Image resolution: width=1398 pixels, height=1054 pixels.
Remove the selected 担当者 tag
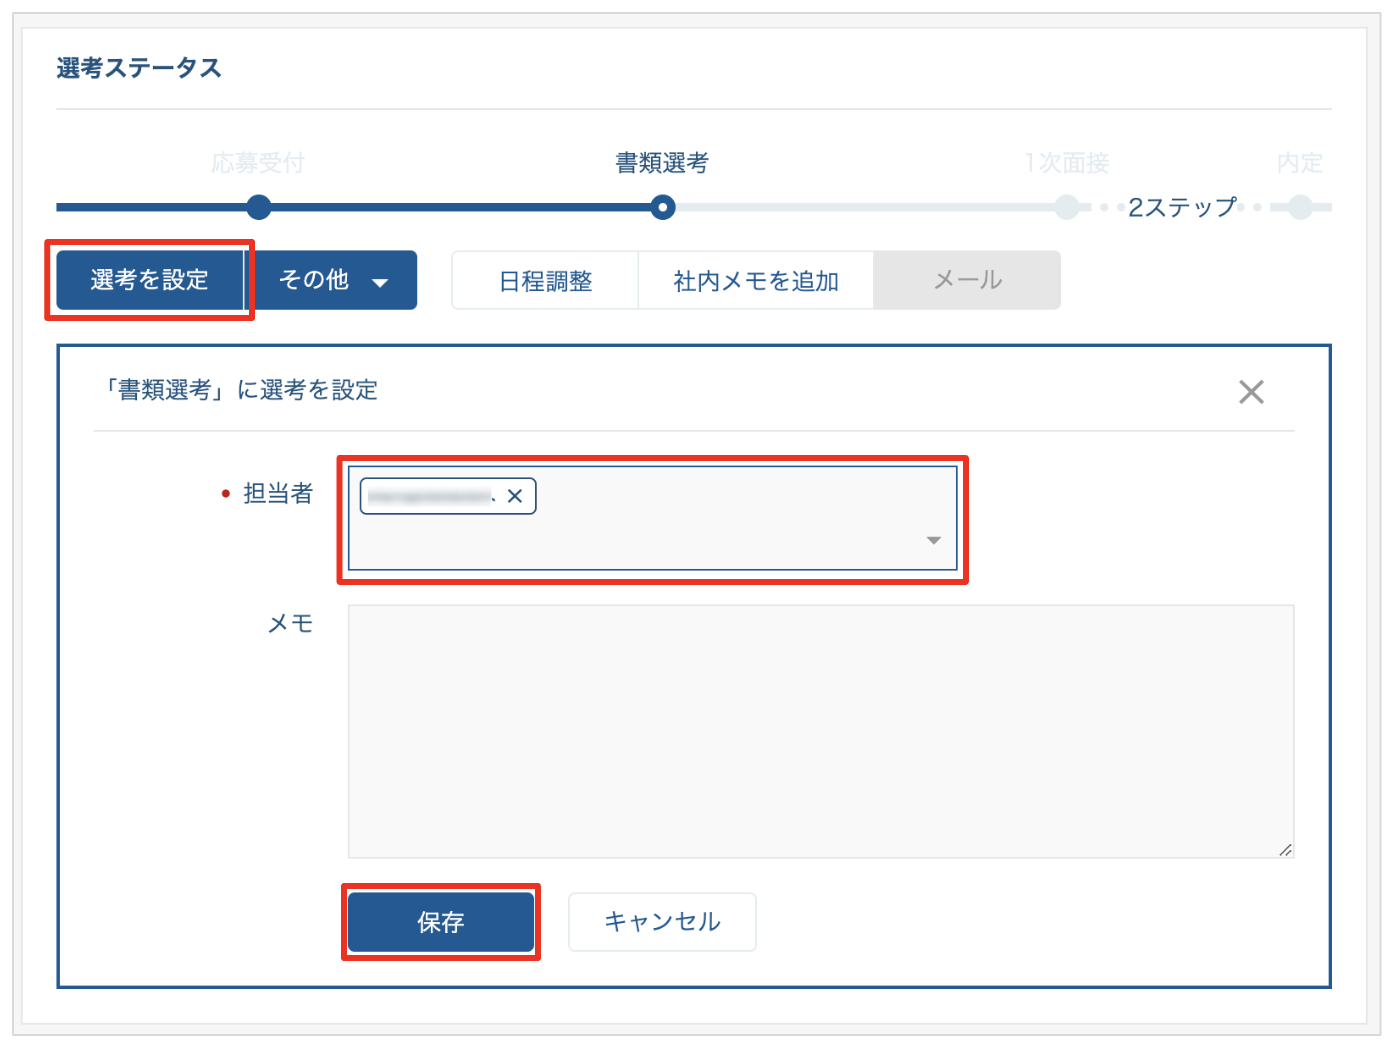515,496
